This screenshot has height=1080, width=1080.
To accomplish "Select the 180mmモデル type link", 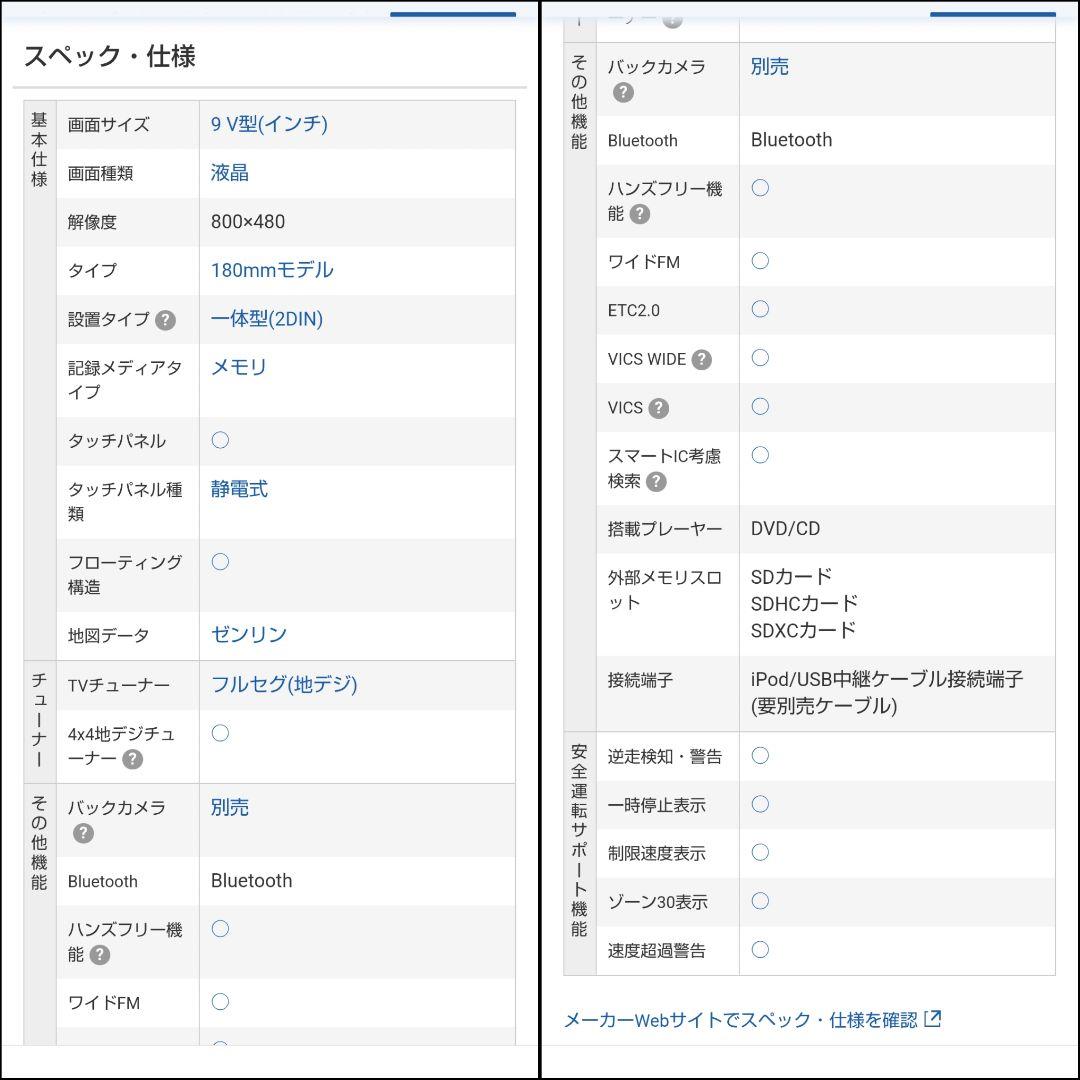I will (x=271, y=270).
